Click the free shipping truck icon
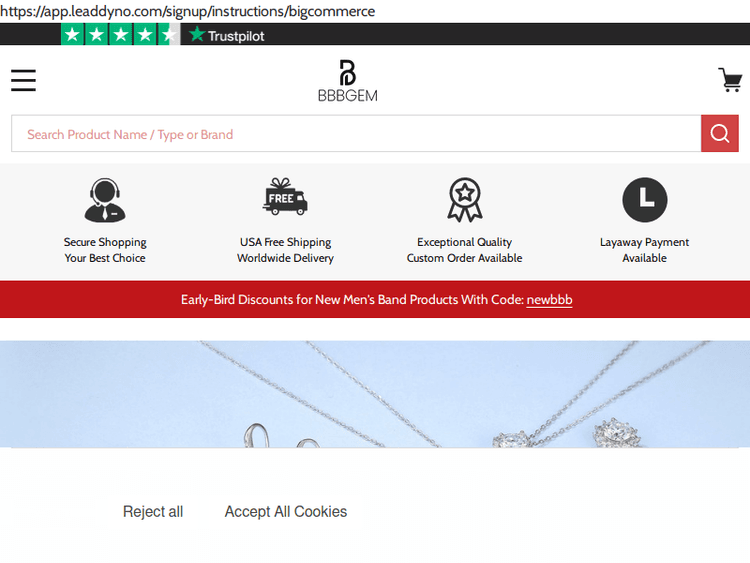This screenshot has height=563, width=750. [285, 198]
